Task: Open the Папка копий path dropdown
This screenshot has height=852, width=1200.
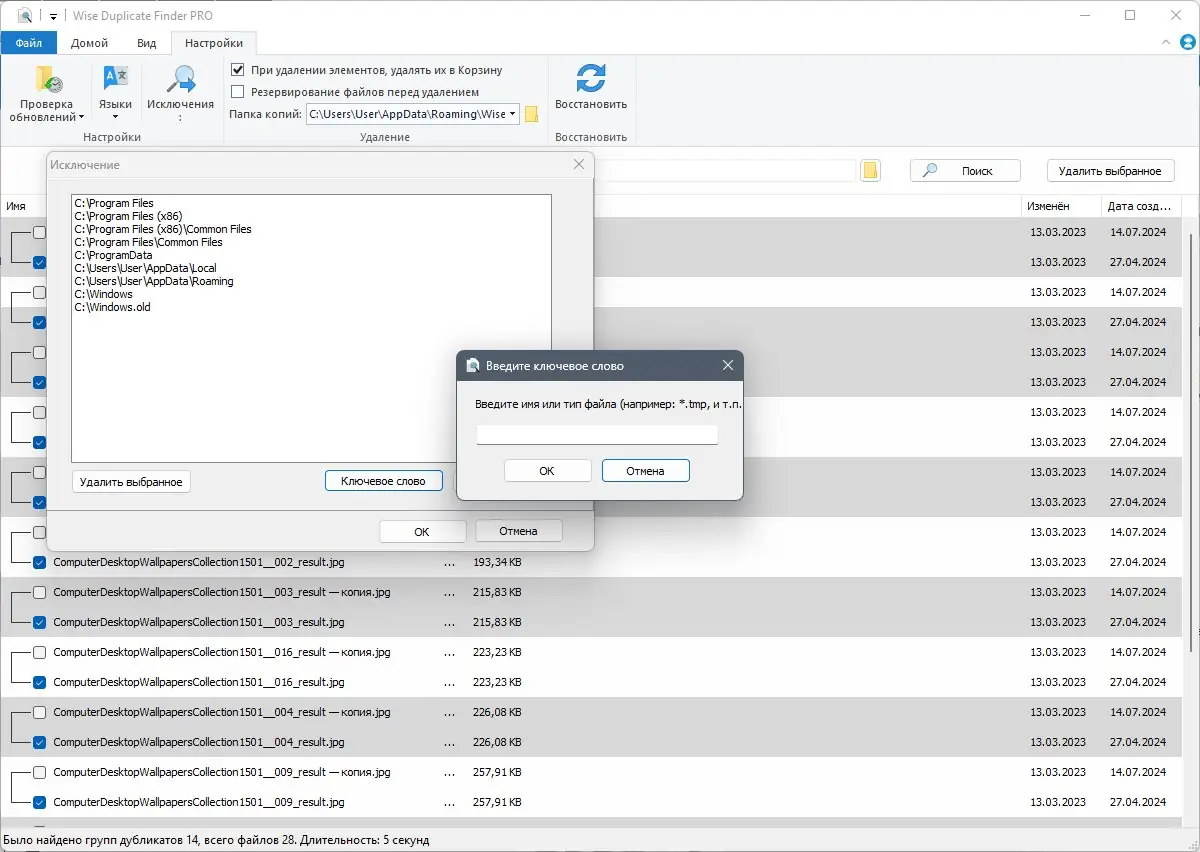Action: click(513, 114)
